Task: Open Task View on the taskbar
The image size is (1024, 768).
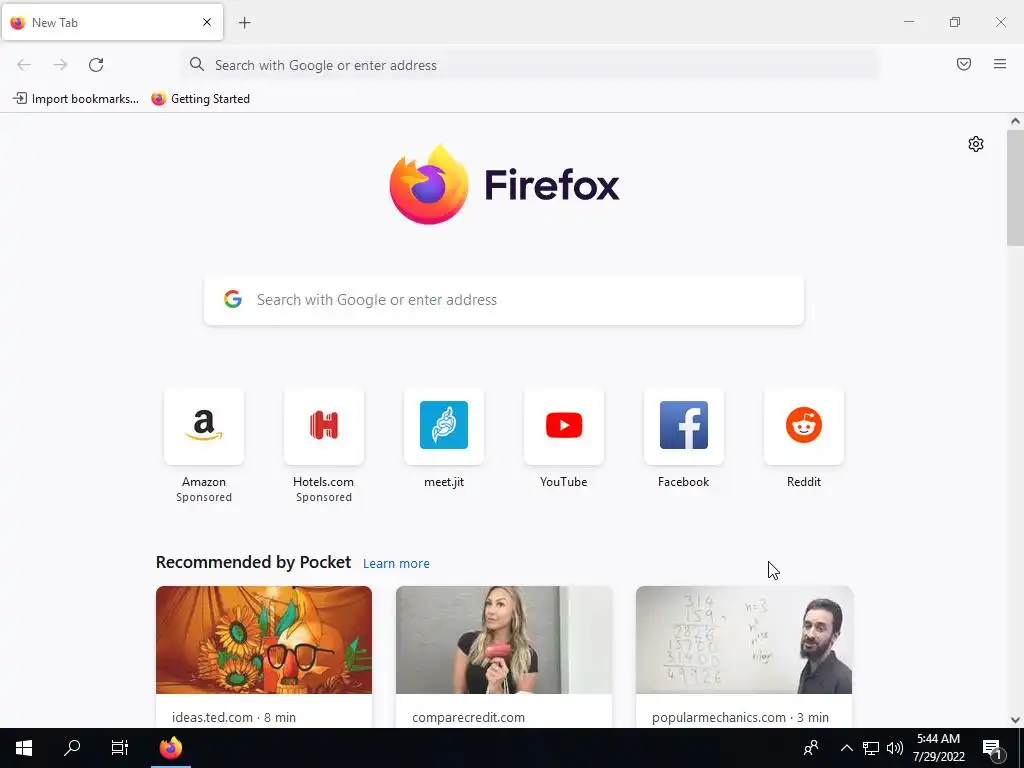Action: coord(120,748)
